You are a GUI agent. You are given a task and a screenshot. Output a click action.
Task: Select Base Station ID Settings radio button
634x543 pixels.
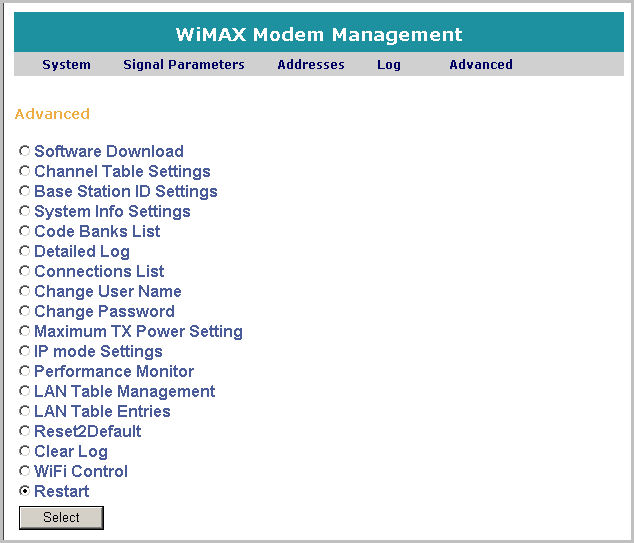[x=25, y=191]
